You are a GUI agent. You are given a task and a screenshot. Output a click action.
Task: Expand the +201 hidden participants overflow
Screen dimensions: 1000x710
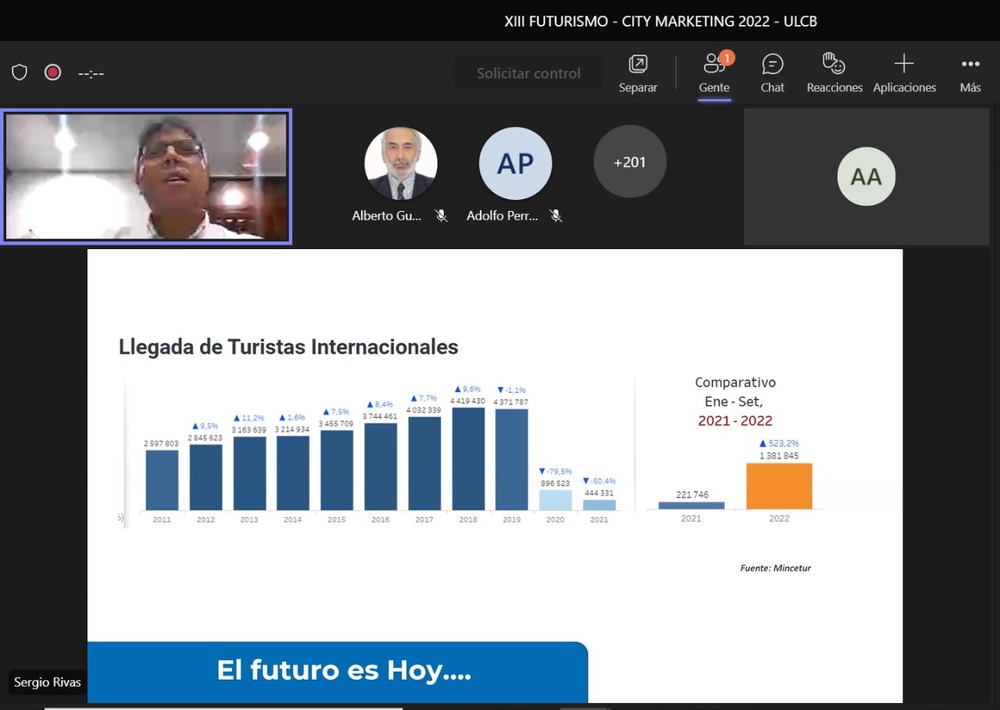[630, 161]
